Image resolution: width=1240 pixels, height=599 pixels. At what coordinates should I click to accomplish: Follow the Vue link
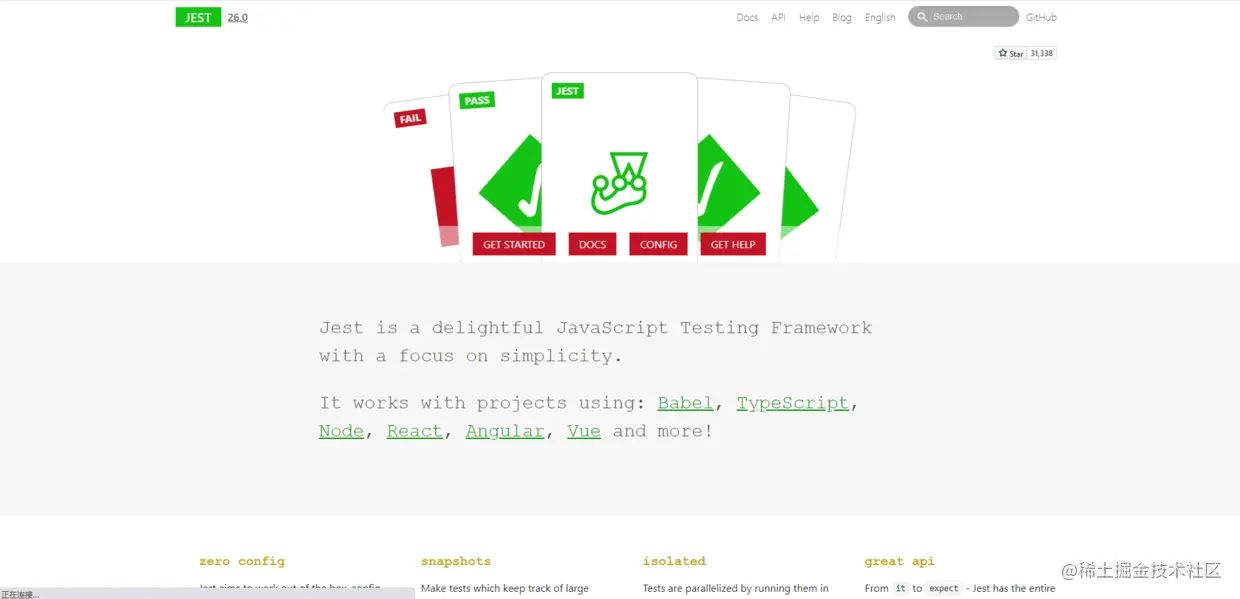coord(584,431)
